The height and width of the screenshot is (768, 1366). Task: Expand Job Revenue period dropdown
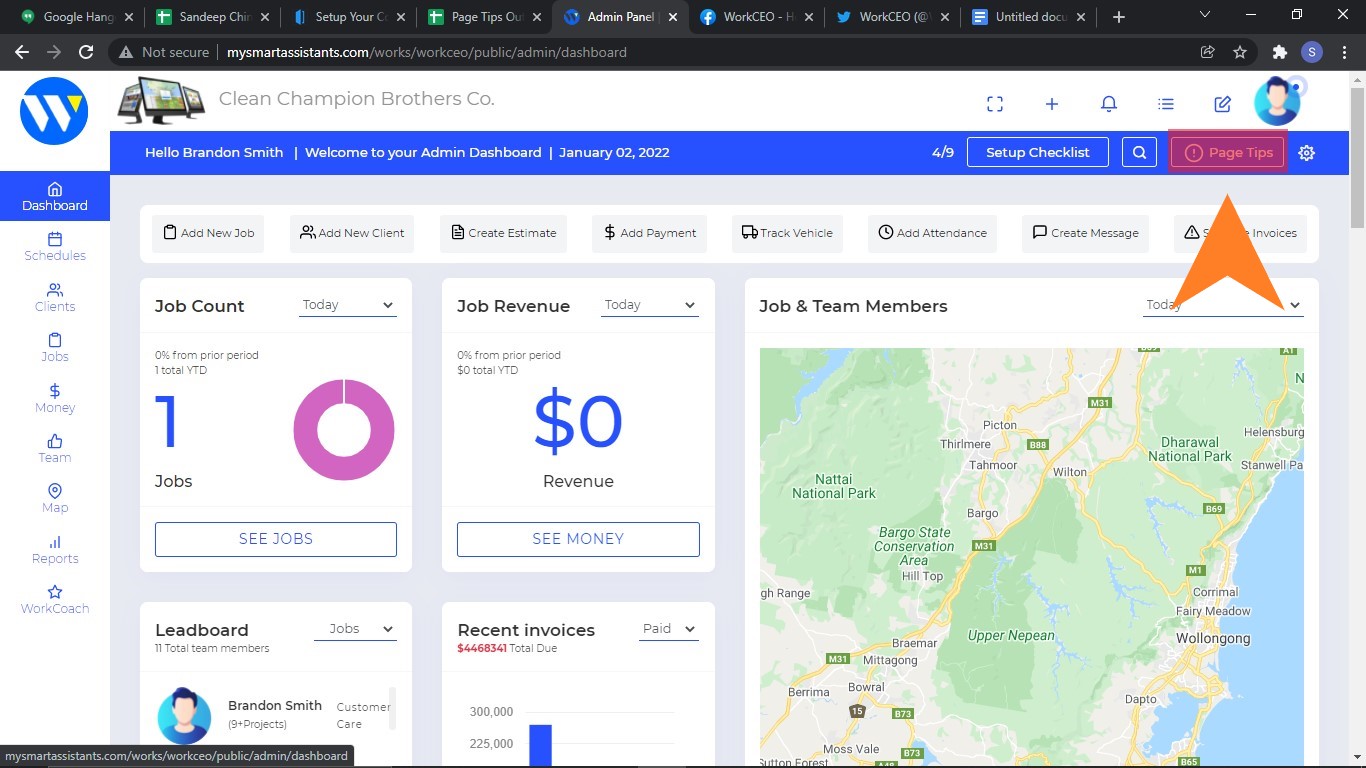tap(650, 305)
